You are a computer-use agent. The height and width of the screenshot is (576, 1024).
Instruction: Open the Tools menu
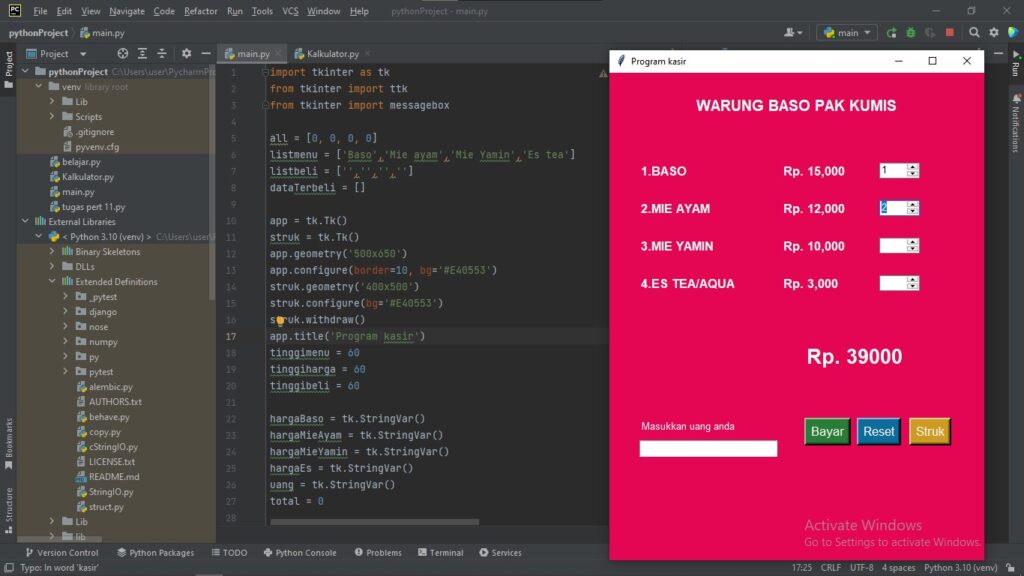[x=262, y=11]
